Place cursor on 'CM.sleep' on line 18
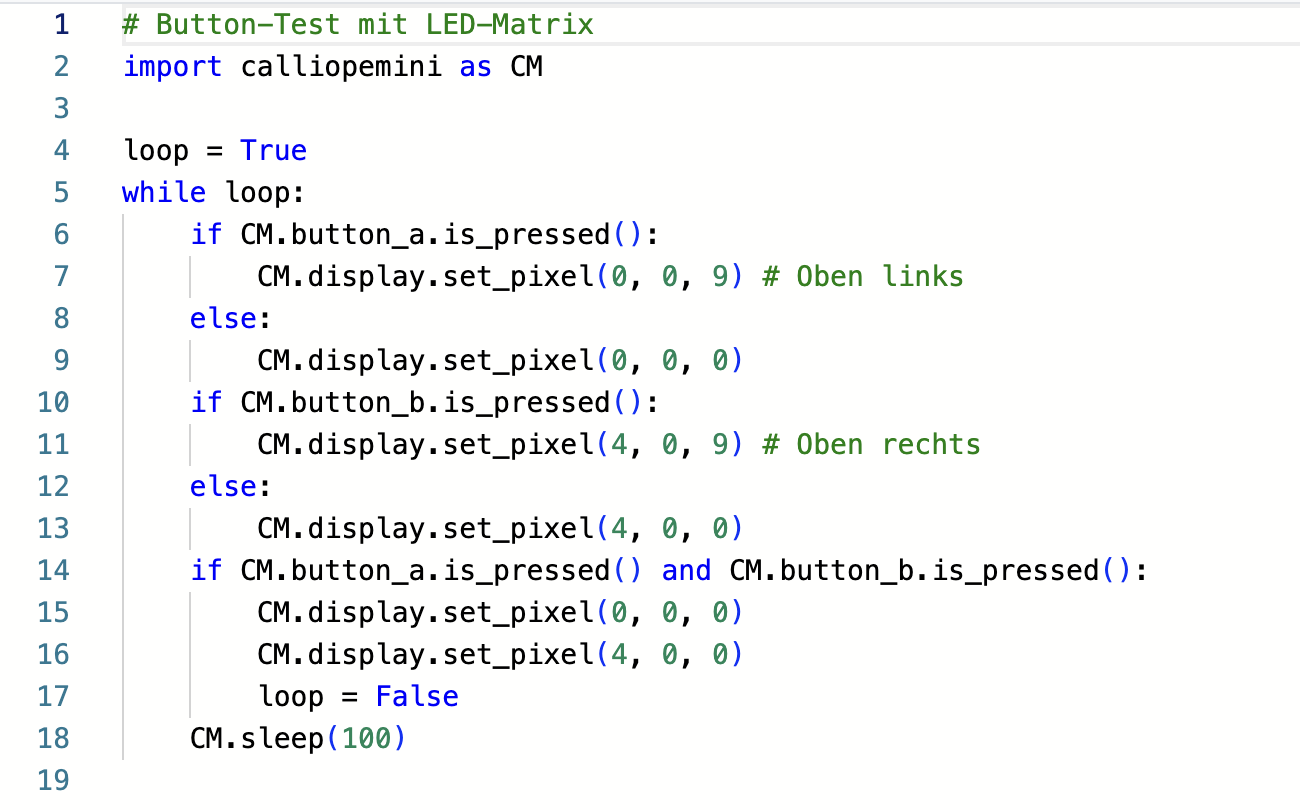The width and height of the screenshot is (1300, 810). click(256, 738)
